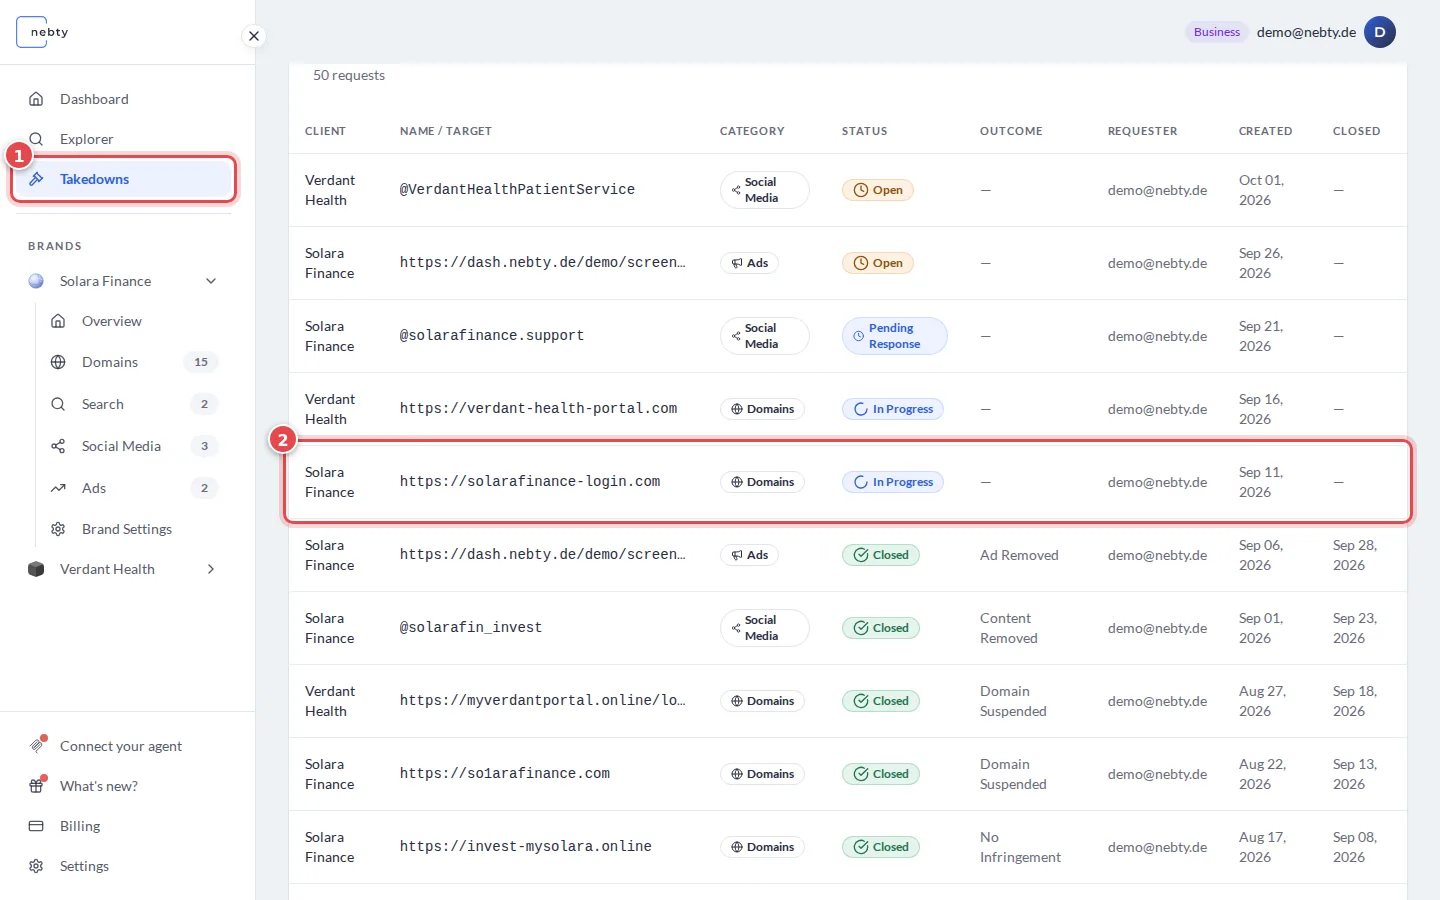Sort by the NAME / TARGET column header
The width and height of the screenshot is (1440, 900).
point(446,131)
